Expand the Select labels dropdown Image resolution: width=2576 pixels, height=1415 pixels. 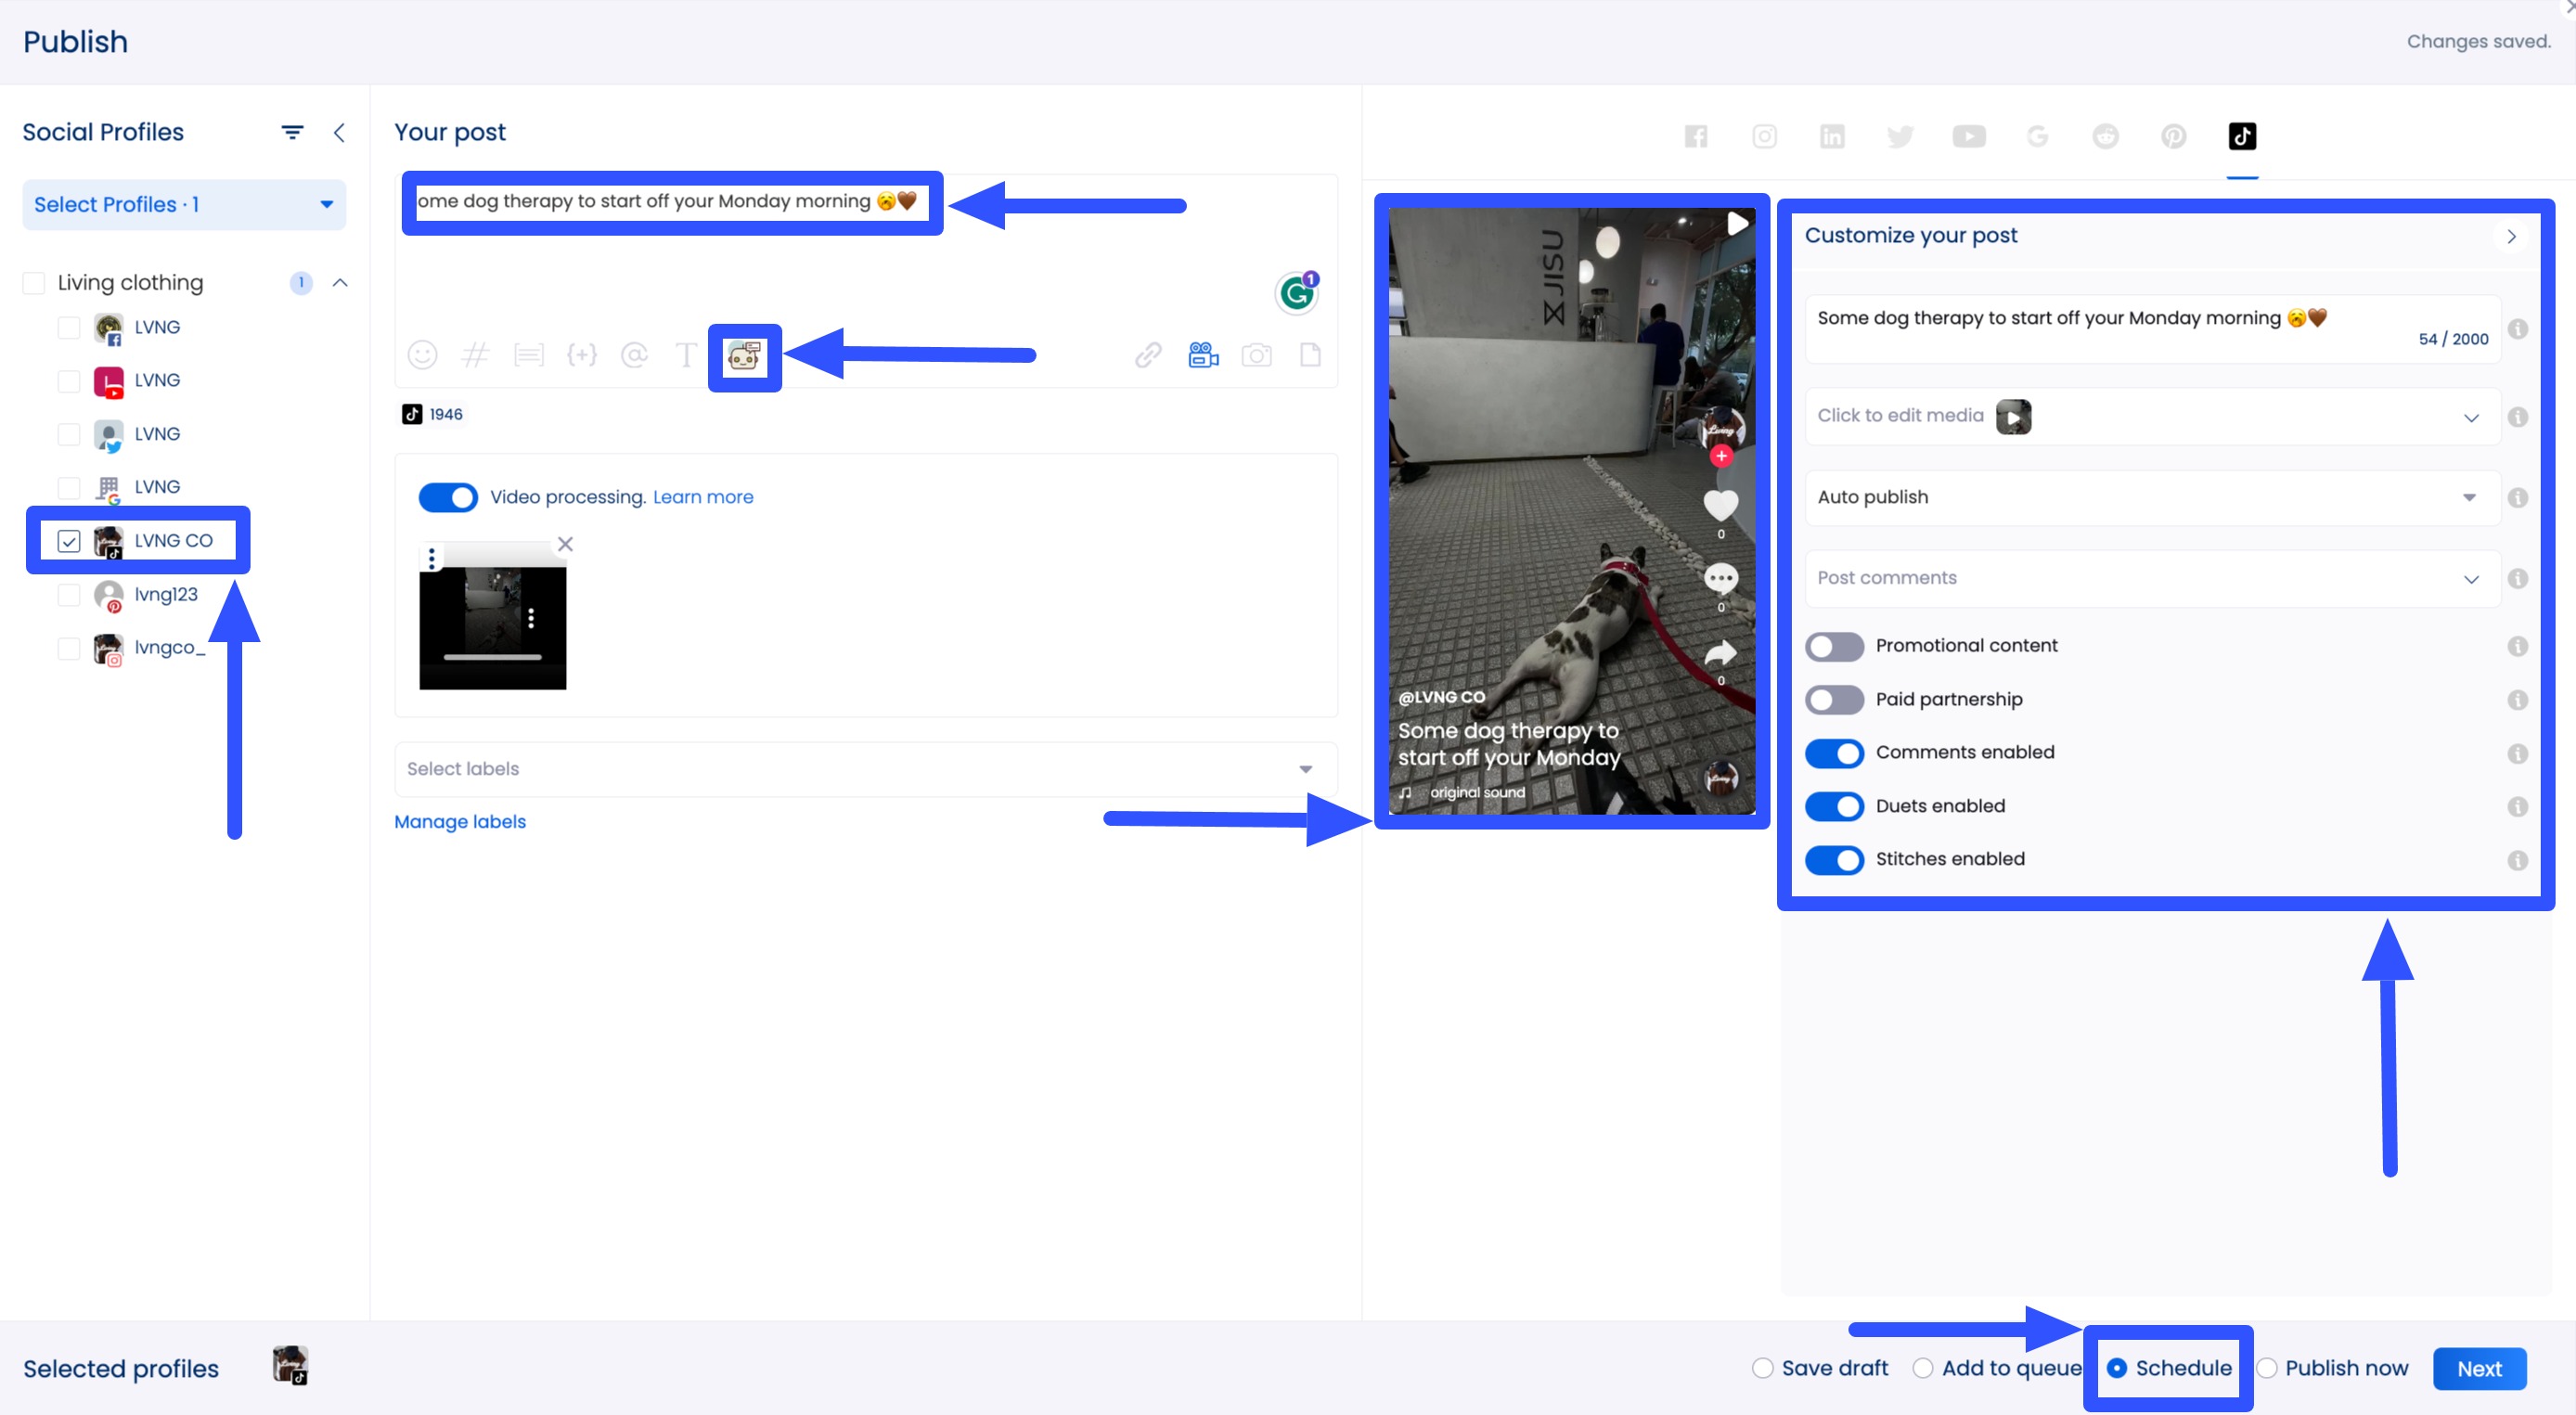tap(865, 769)
